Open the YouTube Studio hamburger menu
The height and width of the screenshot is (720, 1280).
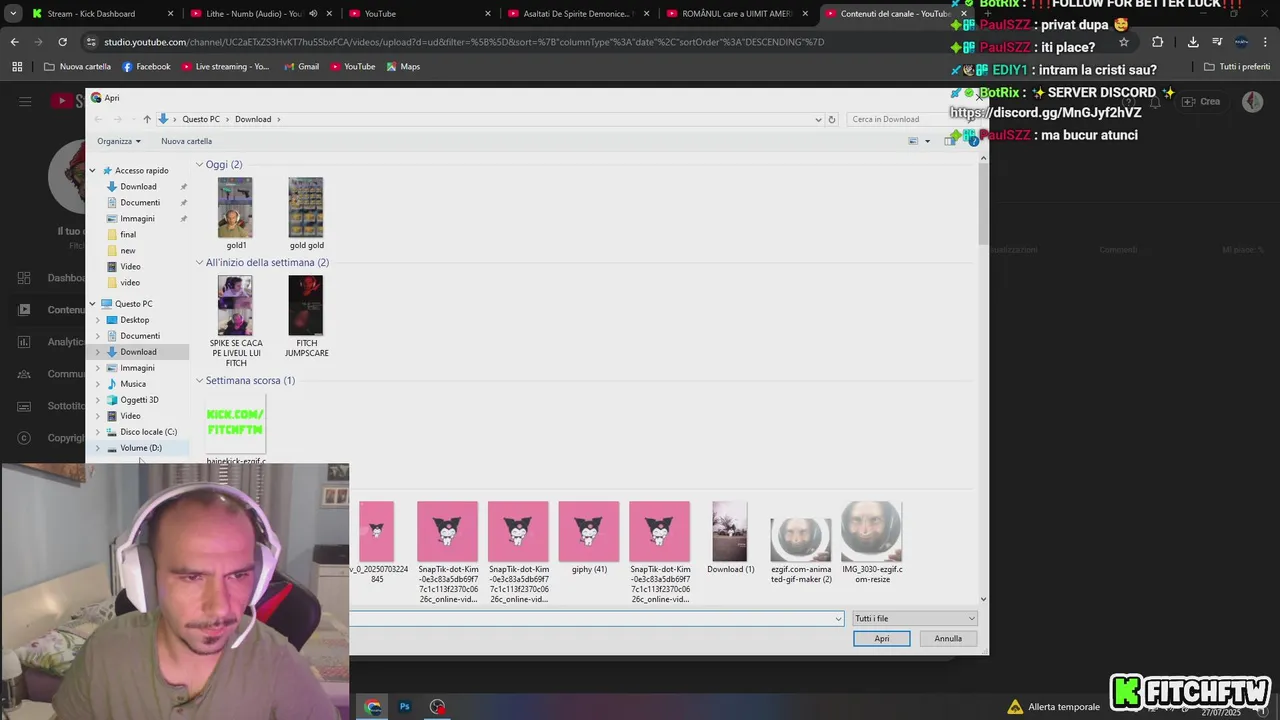click(x=25, y=101)
